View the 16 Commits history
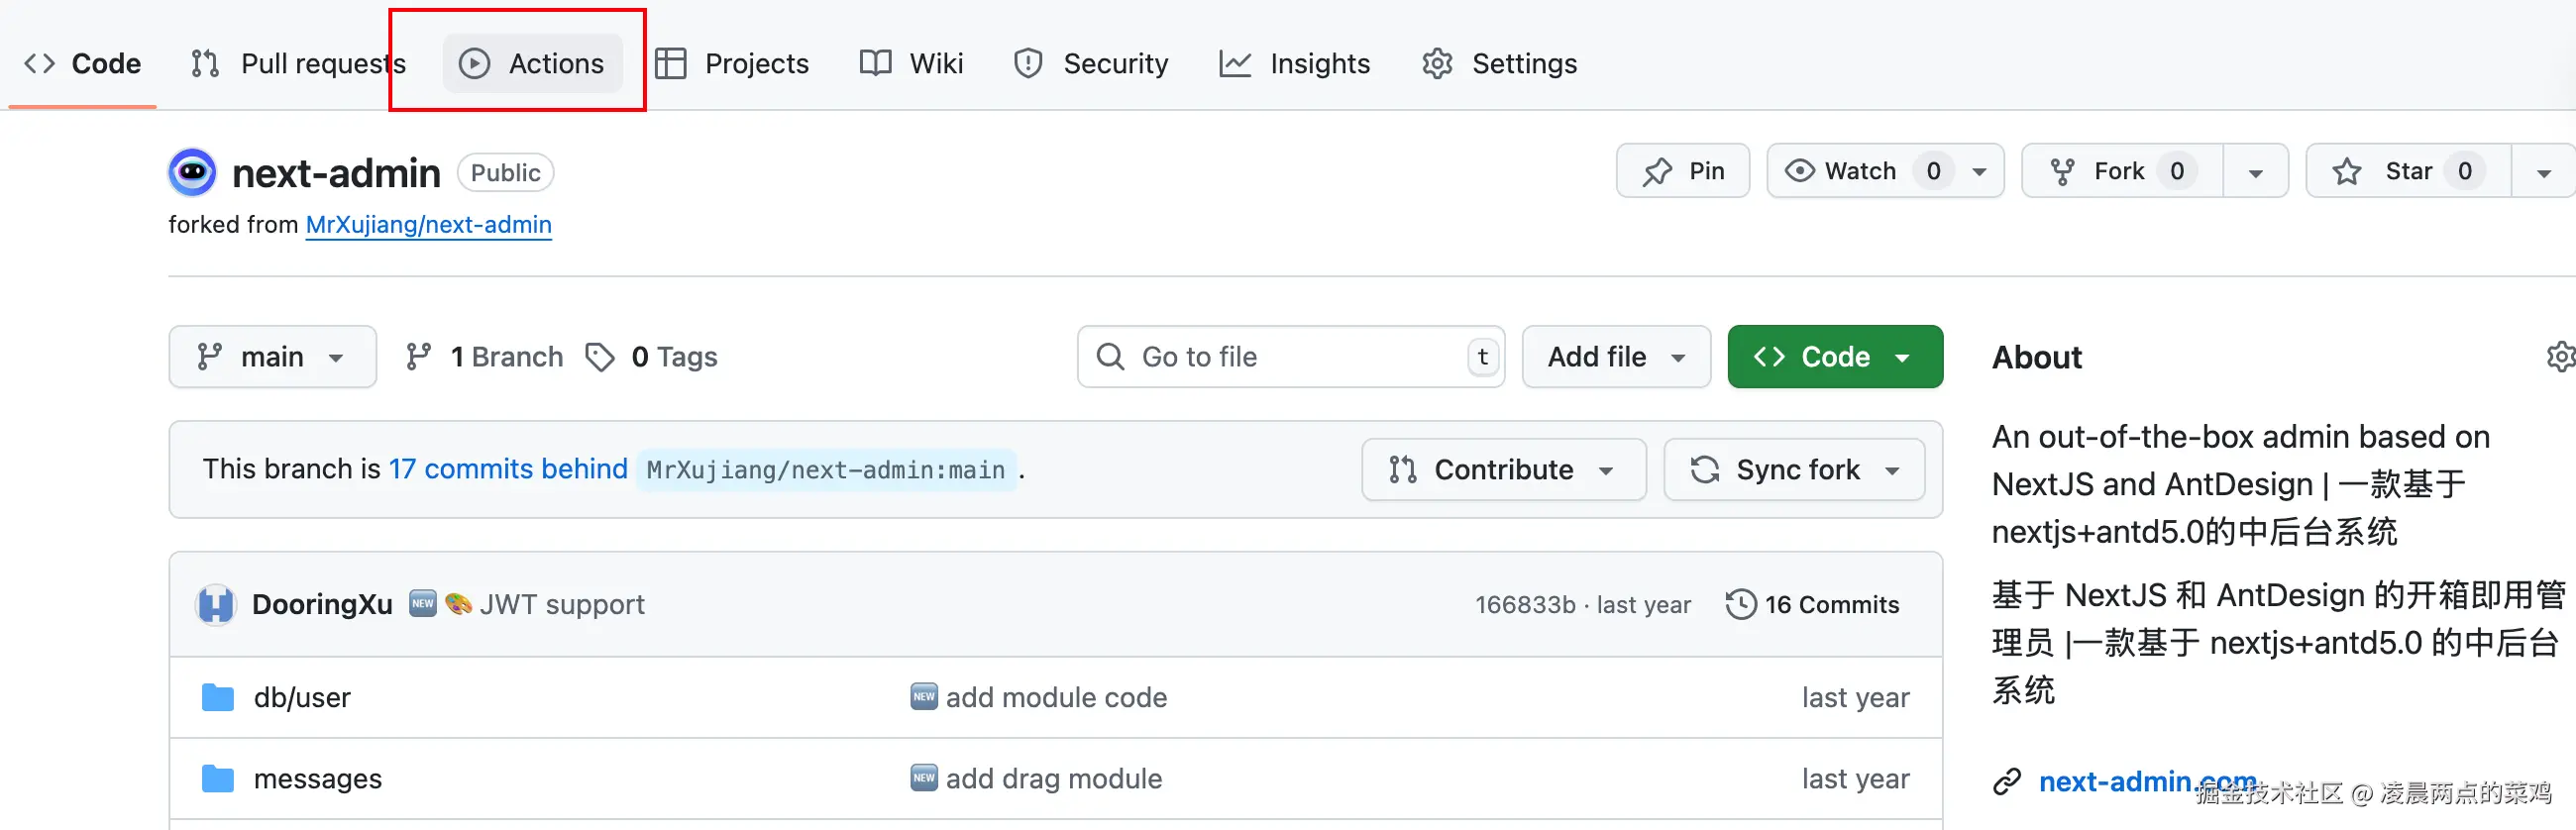This screenshot has width=2576, height=830. (x=1812, y=604)
